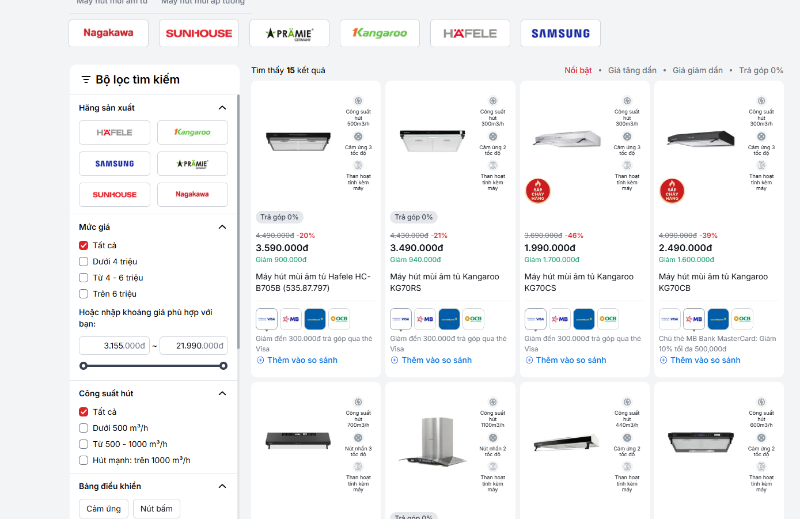Click the Hafele logo in the filter sidebar
The height and width of the screenshot is (519, 800).
click(x=114, y=132)
